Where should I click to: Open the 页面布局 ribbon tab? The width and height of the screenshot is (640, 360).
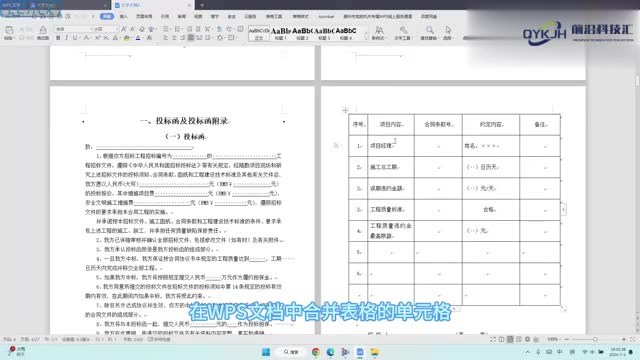144,16
